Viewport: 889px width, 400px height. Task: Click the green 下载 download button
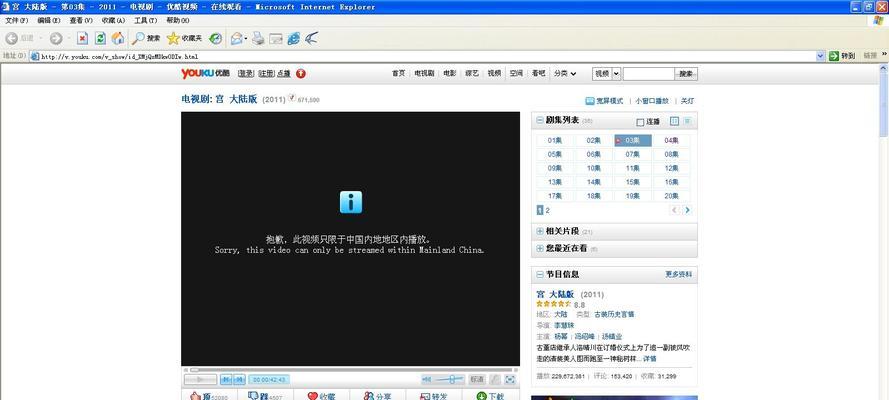(490, 397)
